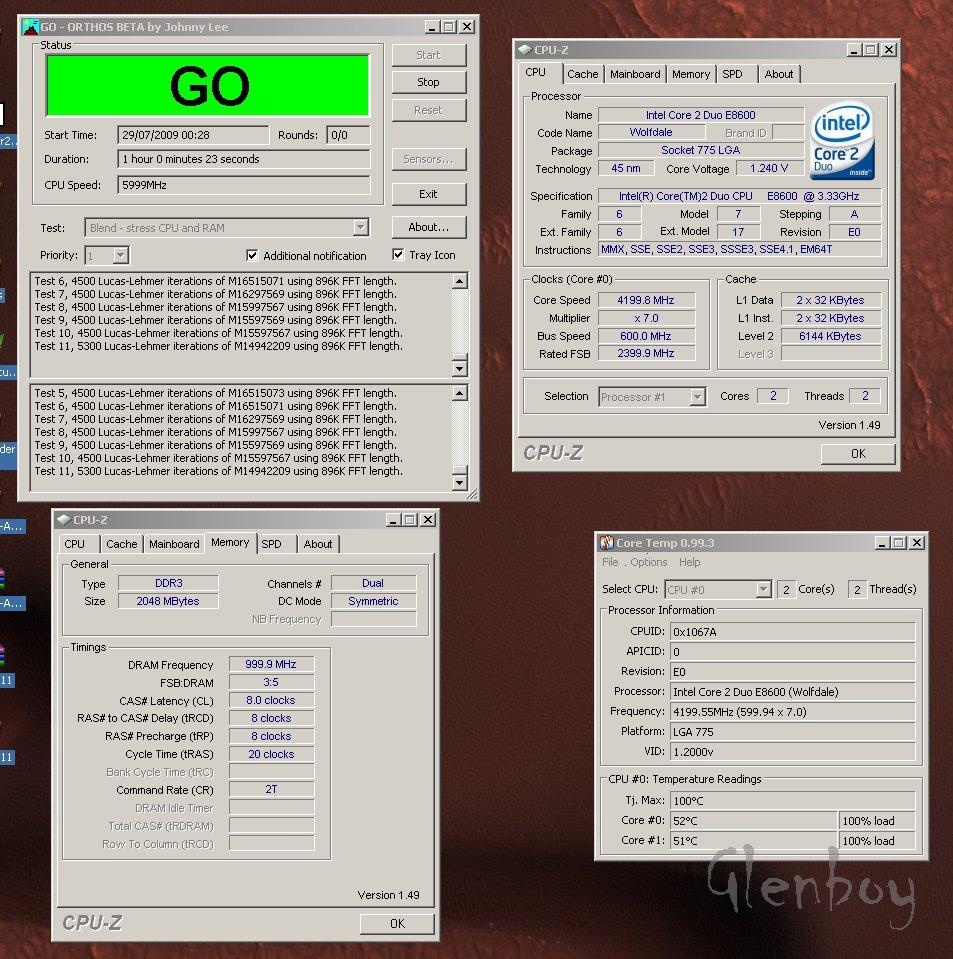953x959 pixels.
Task: Click the CPU-Z icon in Memory window title
Action: (x=63, y=520)
